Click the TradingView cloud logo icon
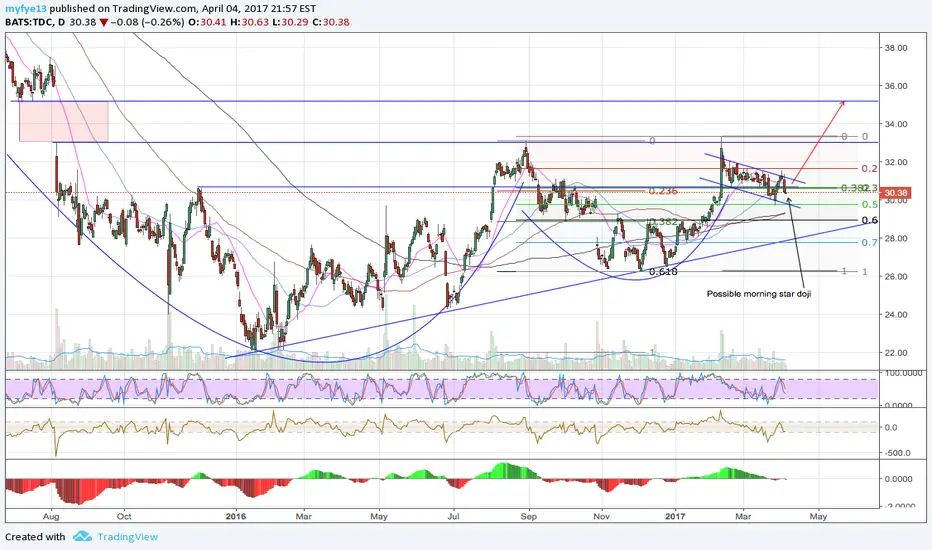Viewport: 932px width, 550px height. tap(82, 536)
